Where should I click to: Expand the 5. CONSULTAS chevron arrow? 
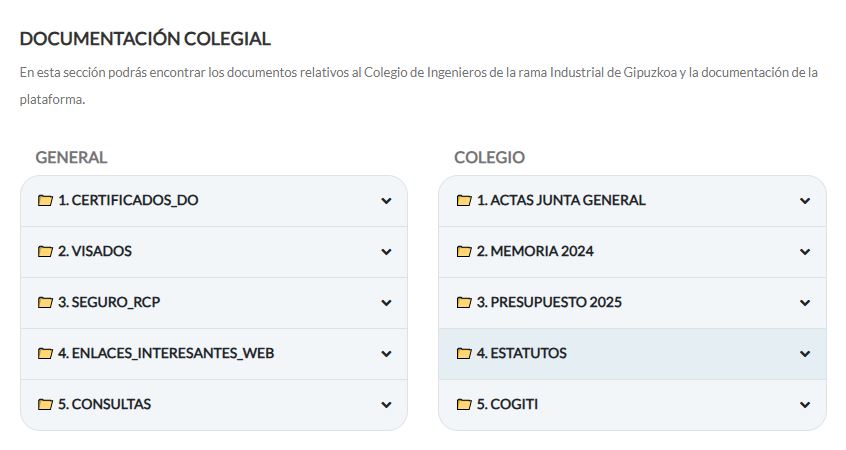[386, 405]
